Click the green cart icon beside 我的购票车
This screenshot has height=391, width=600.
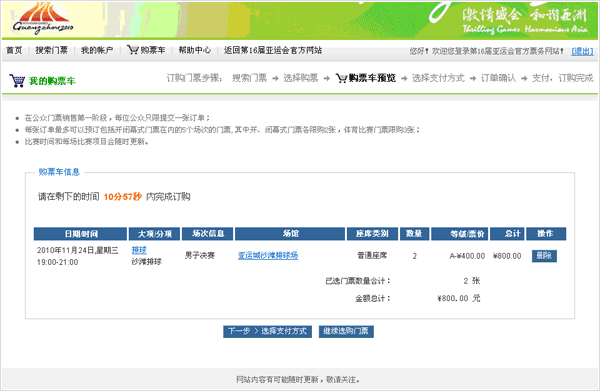point(17,81)
